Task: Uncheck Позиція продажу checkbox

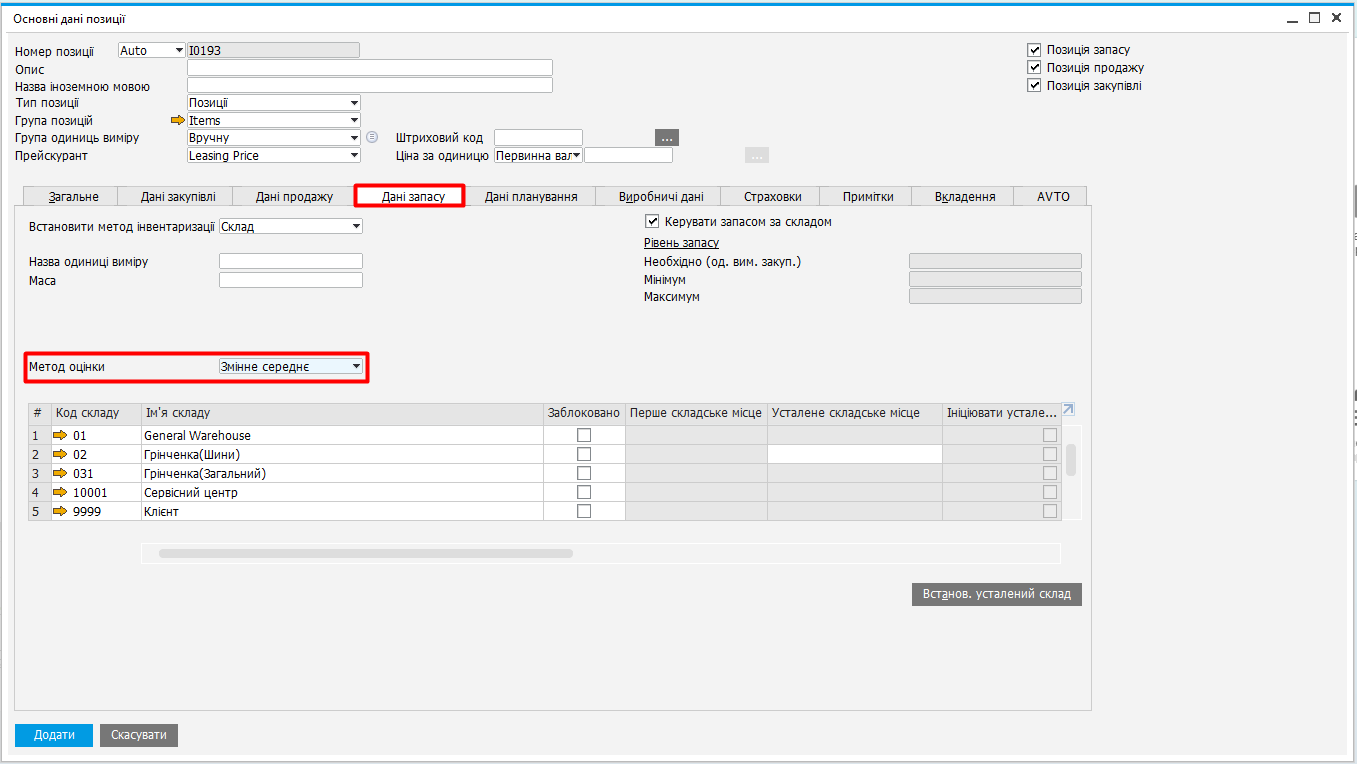Action: (x=1034, y=68)
